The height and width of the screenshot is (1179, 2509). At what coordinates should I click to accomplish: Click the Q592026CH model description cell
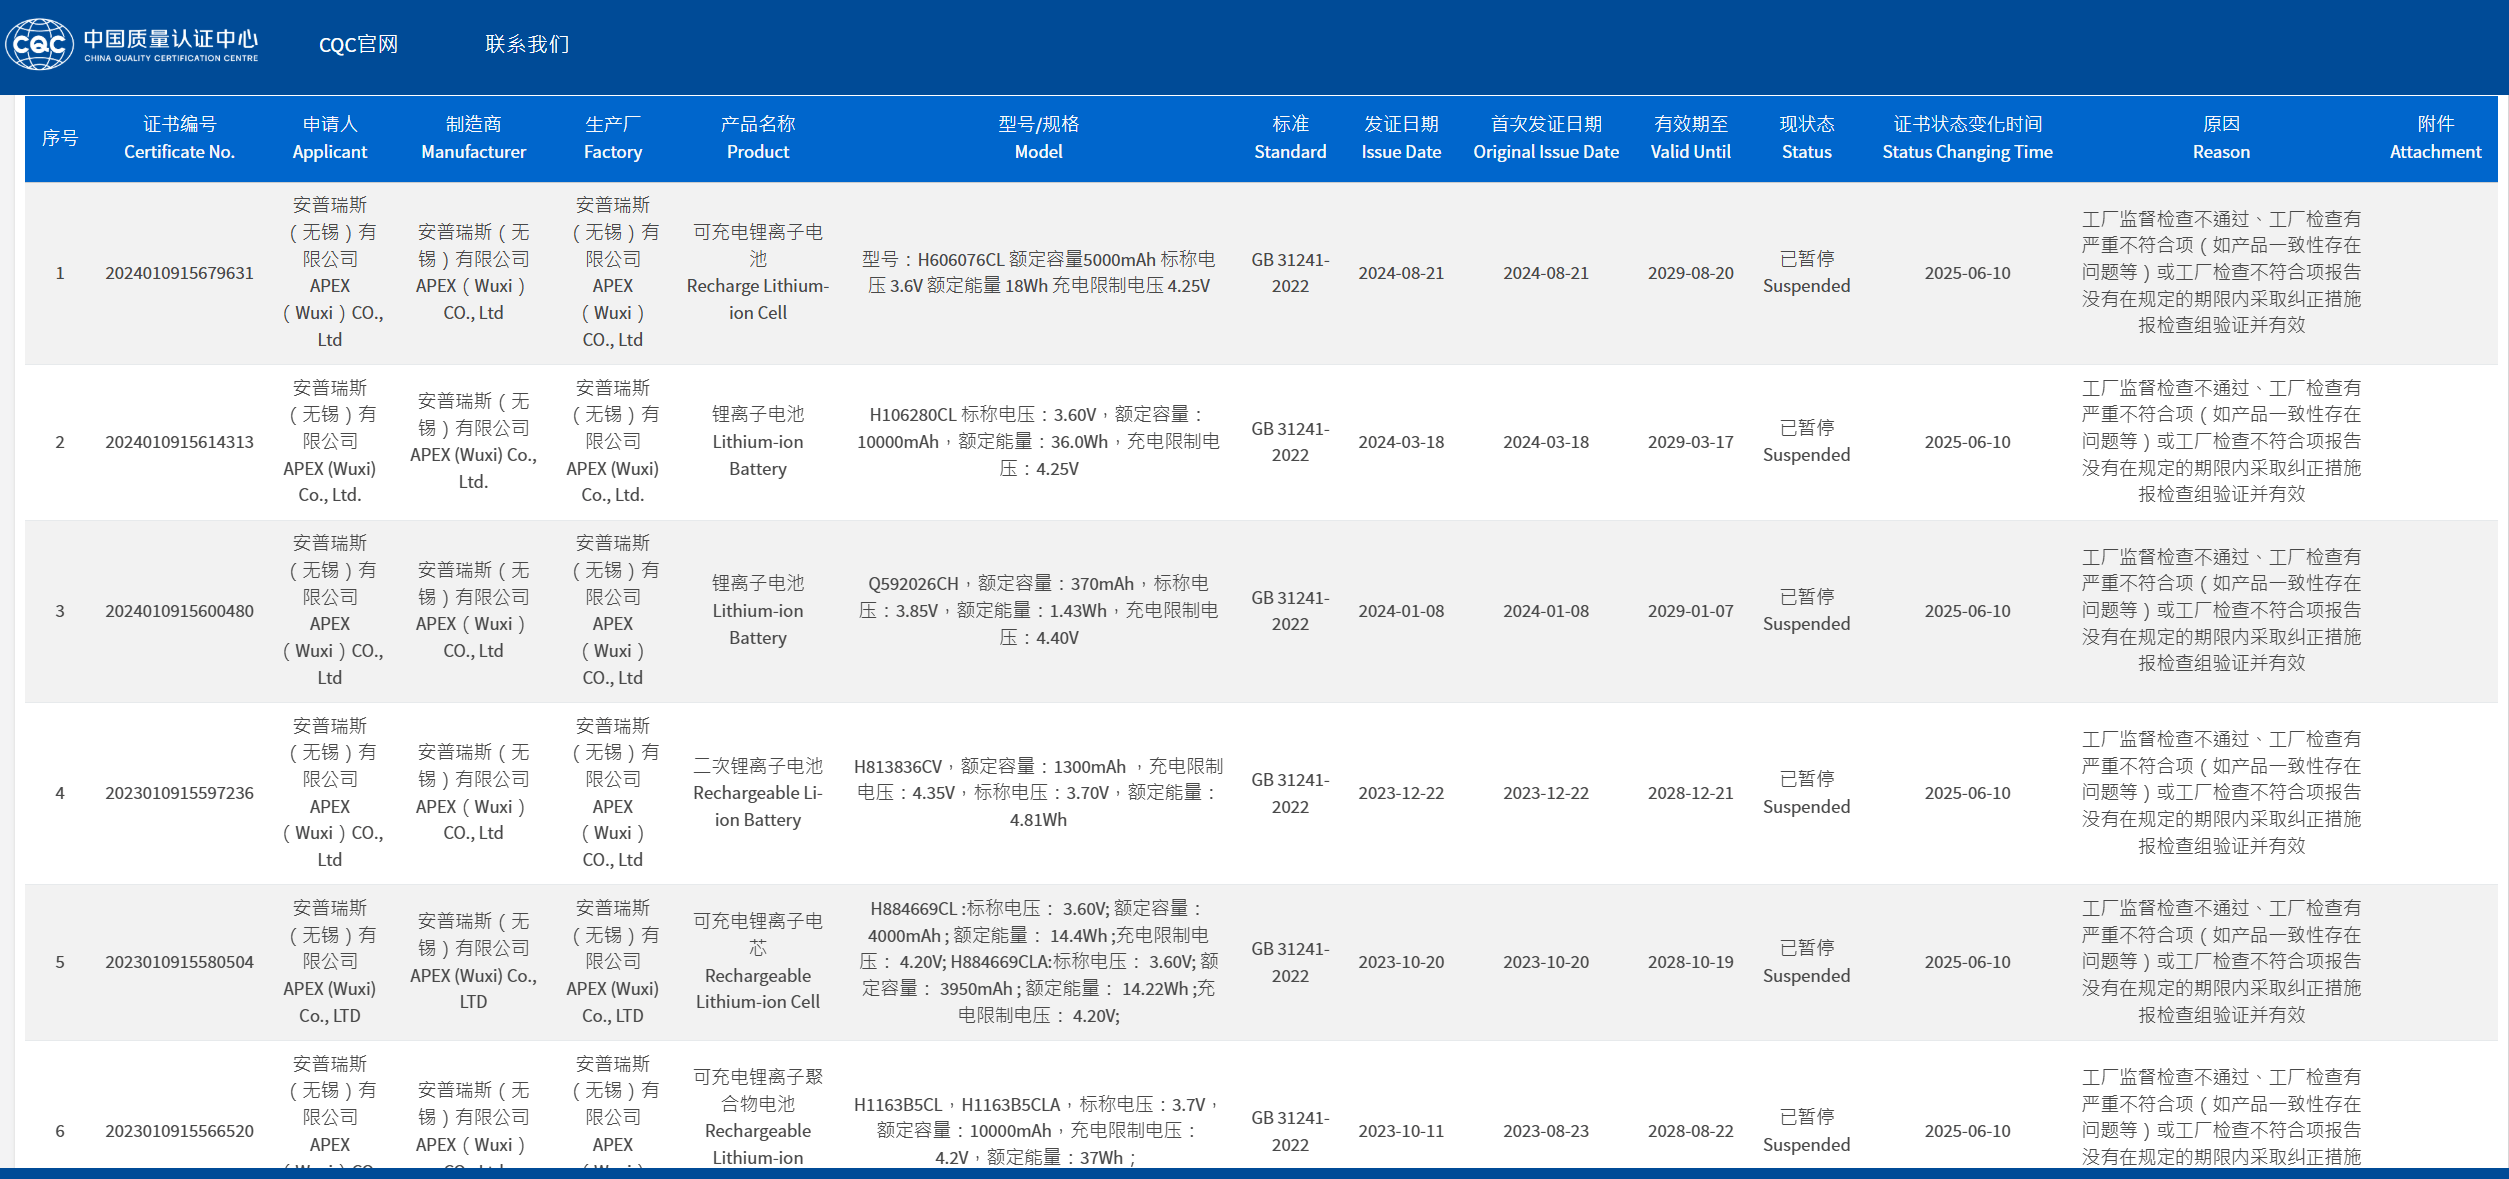point(1038,611)
